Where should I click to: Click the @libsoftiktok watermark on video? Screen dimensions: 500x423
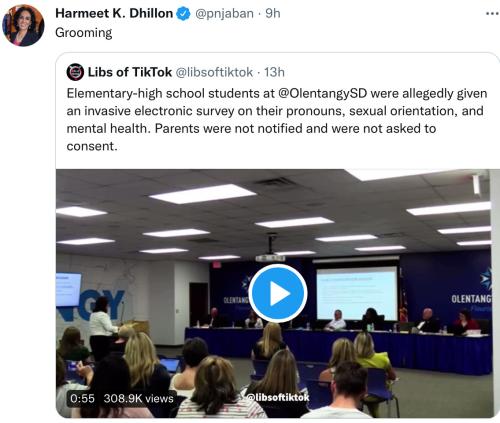point(277,397)
